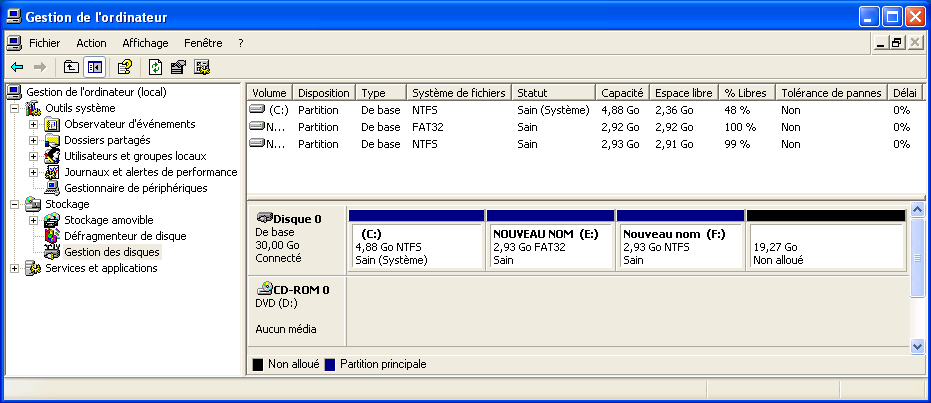Click the Stockage tree icon

tap(33, 204)
